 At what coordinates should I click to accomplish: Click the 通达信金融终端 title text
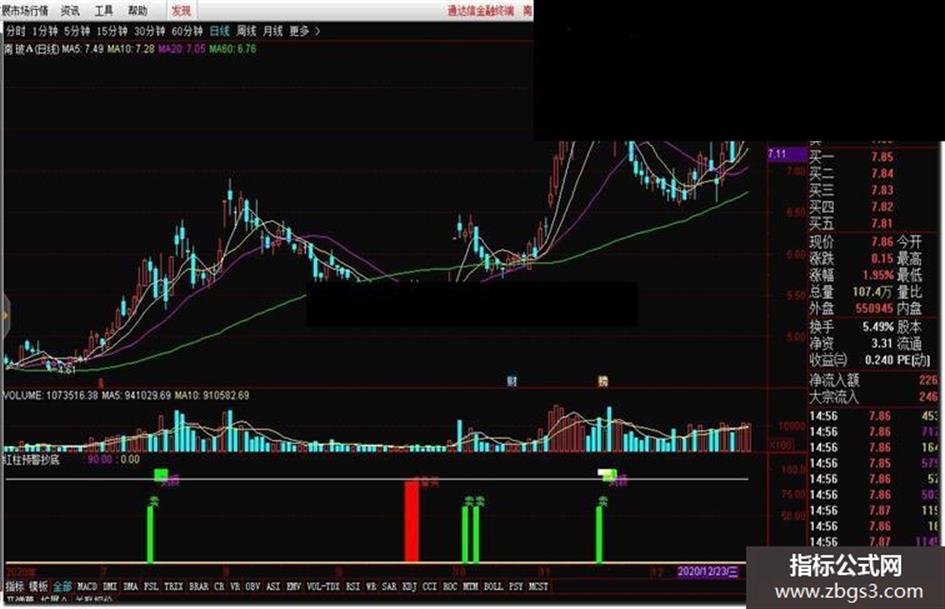[x=480, y=11]
